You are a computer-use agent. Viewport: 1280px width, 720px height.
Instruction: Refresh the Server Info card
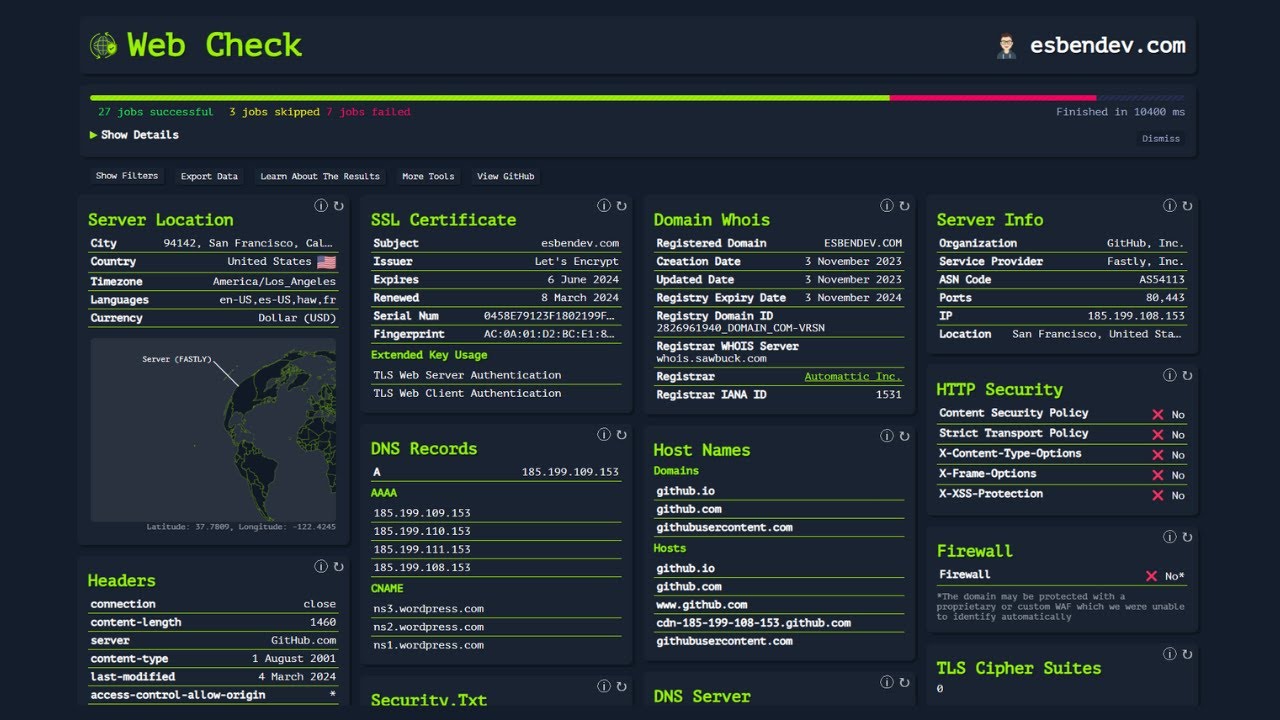coord(1186,205)
